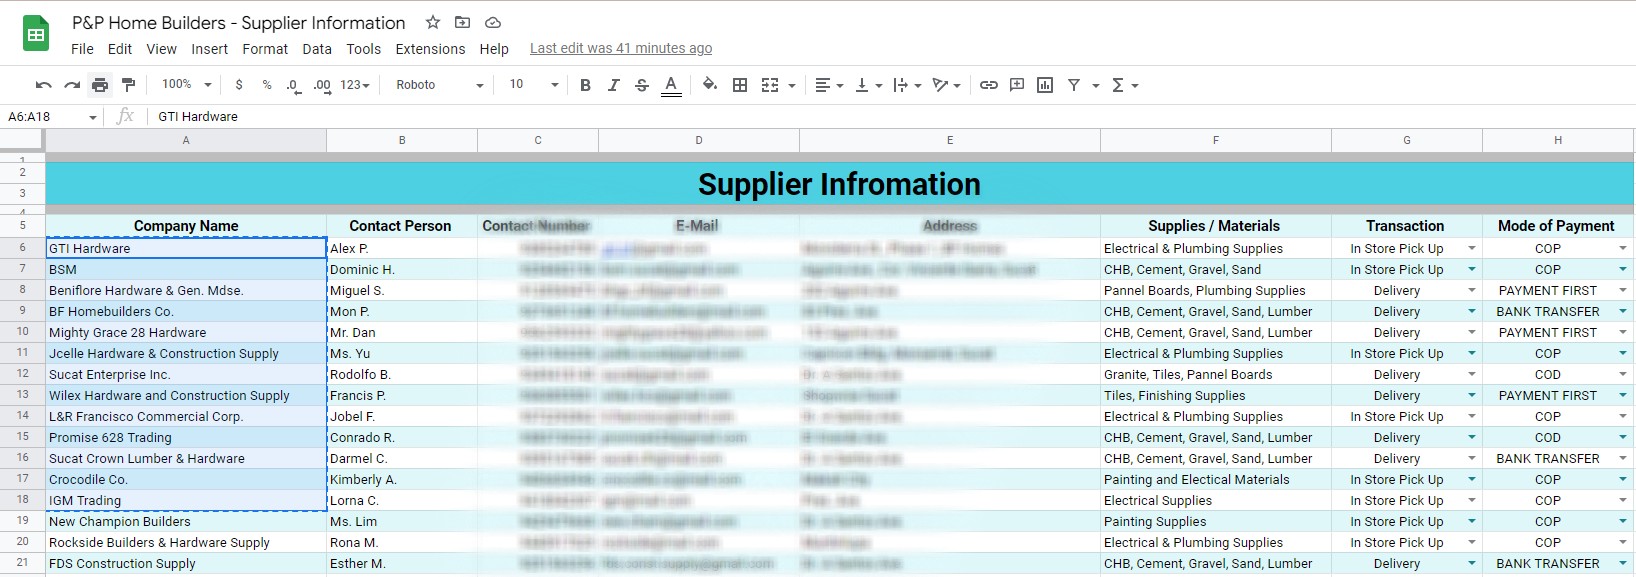Viewport: 1636px width, 577px height.
Task: Create a filter
Action: tap(1074, 85)
